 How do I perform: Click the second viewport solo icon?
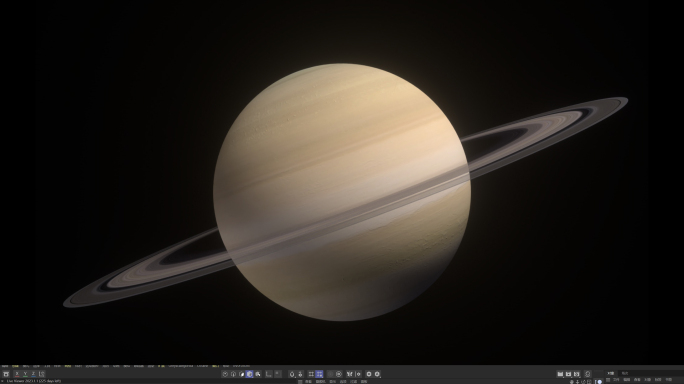pyautogui.click(x=300, y=374)
